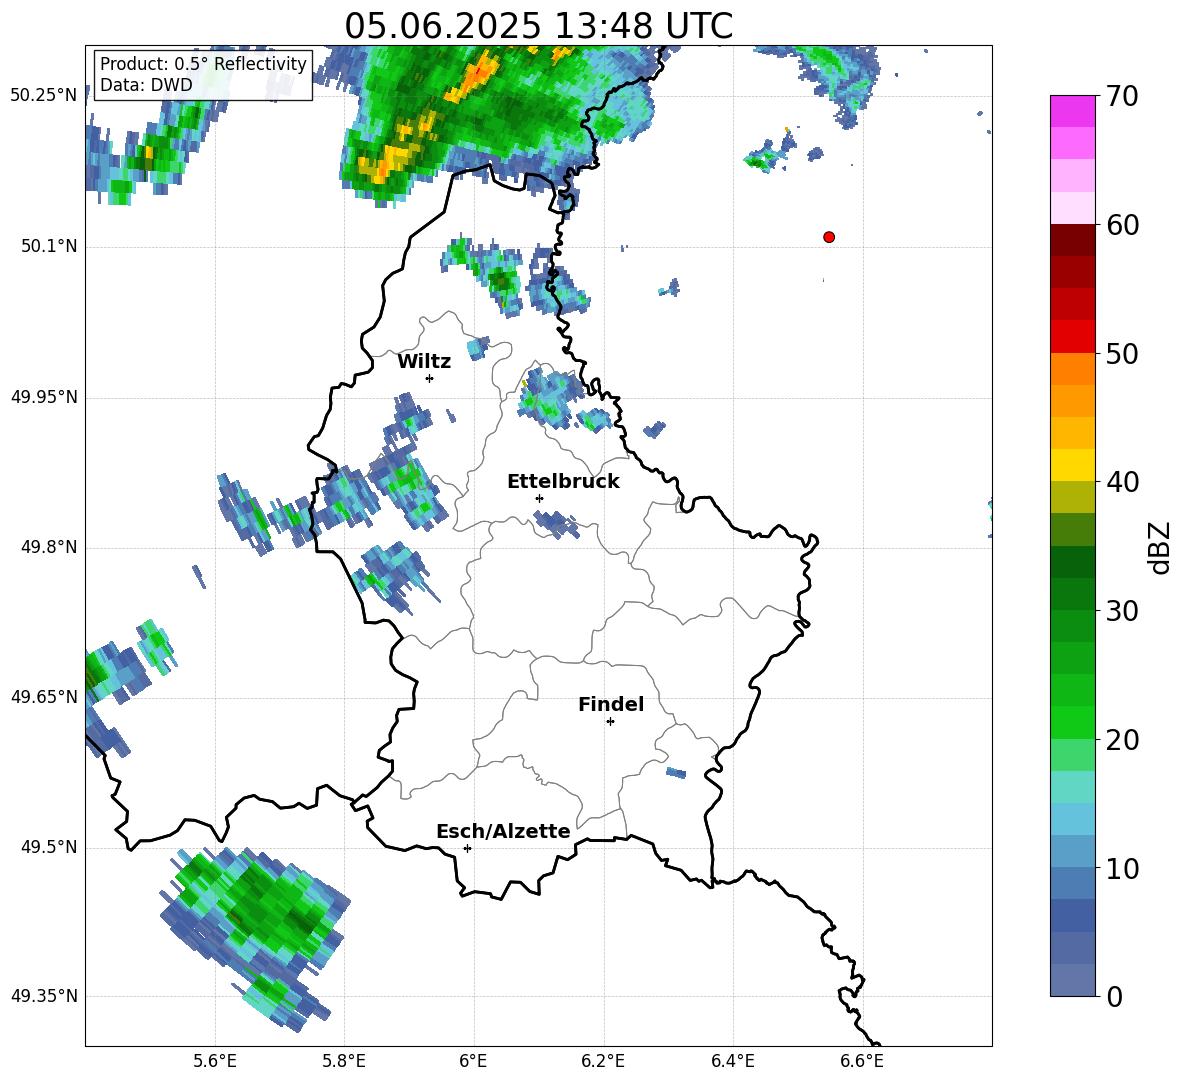Image resolution: width=1184 pixels, height=1081 pixels.
Task: Click the 49.8°N latitude label
Action: pyautogui.click(x=49, y=547)
